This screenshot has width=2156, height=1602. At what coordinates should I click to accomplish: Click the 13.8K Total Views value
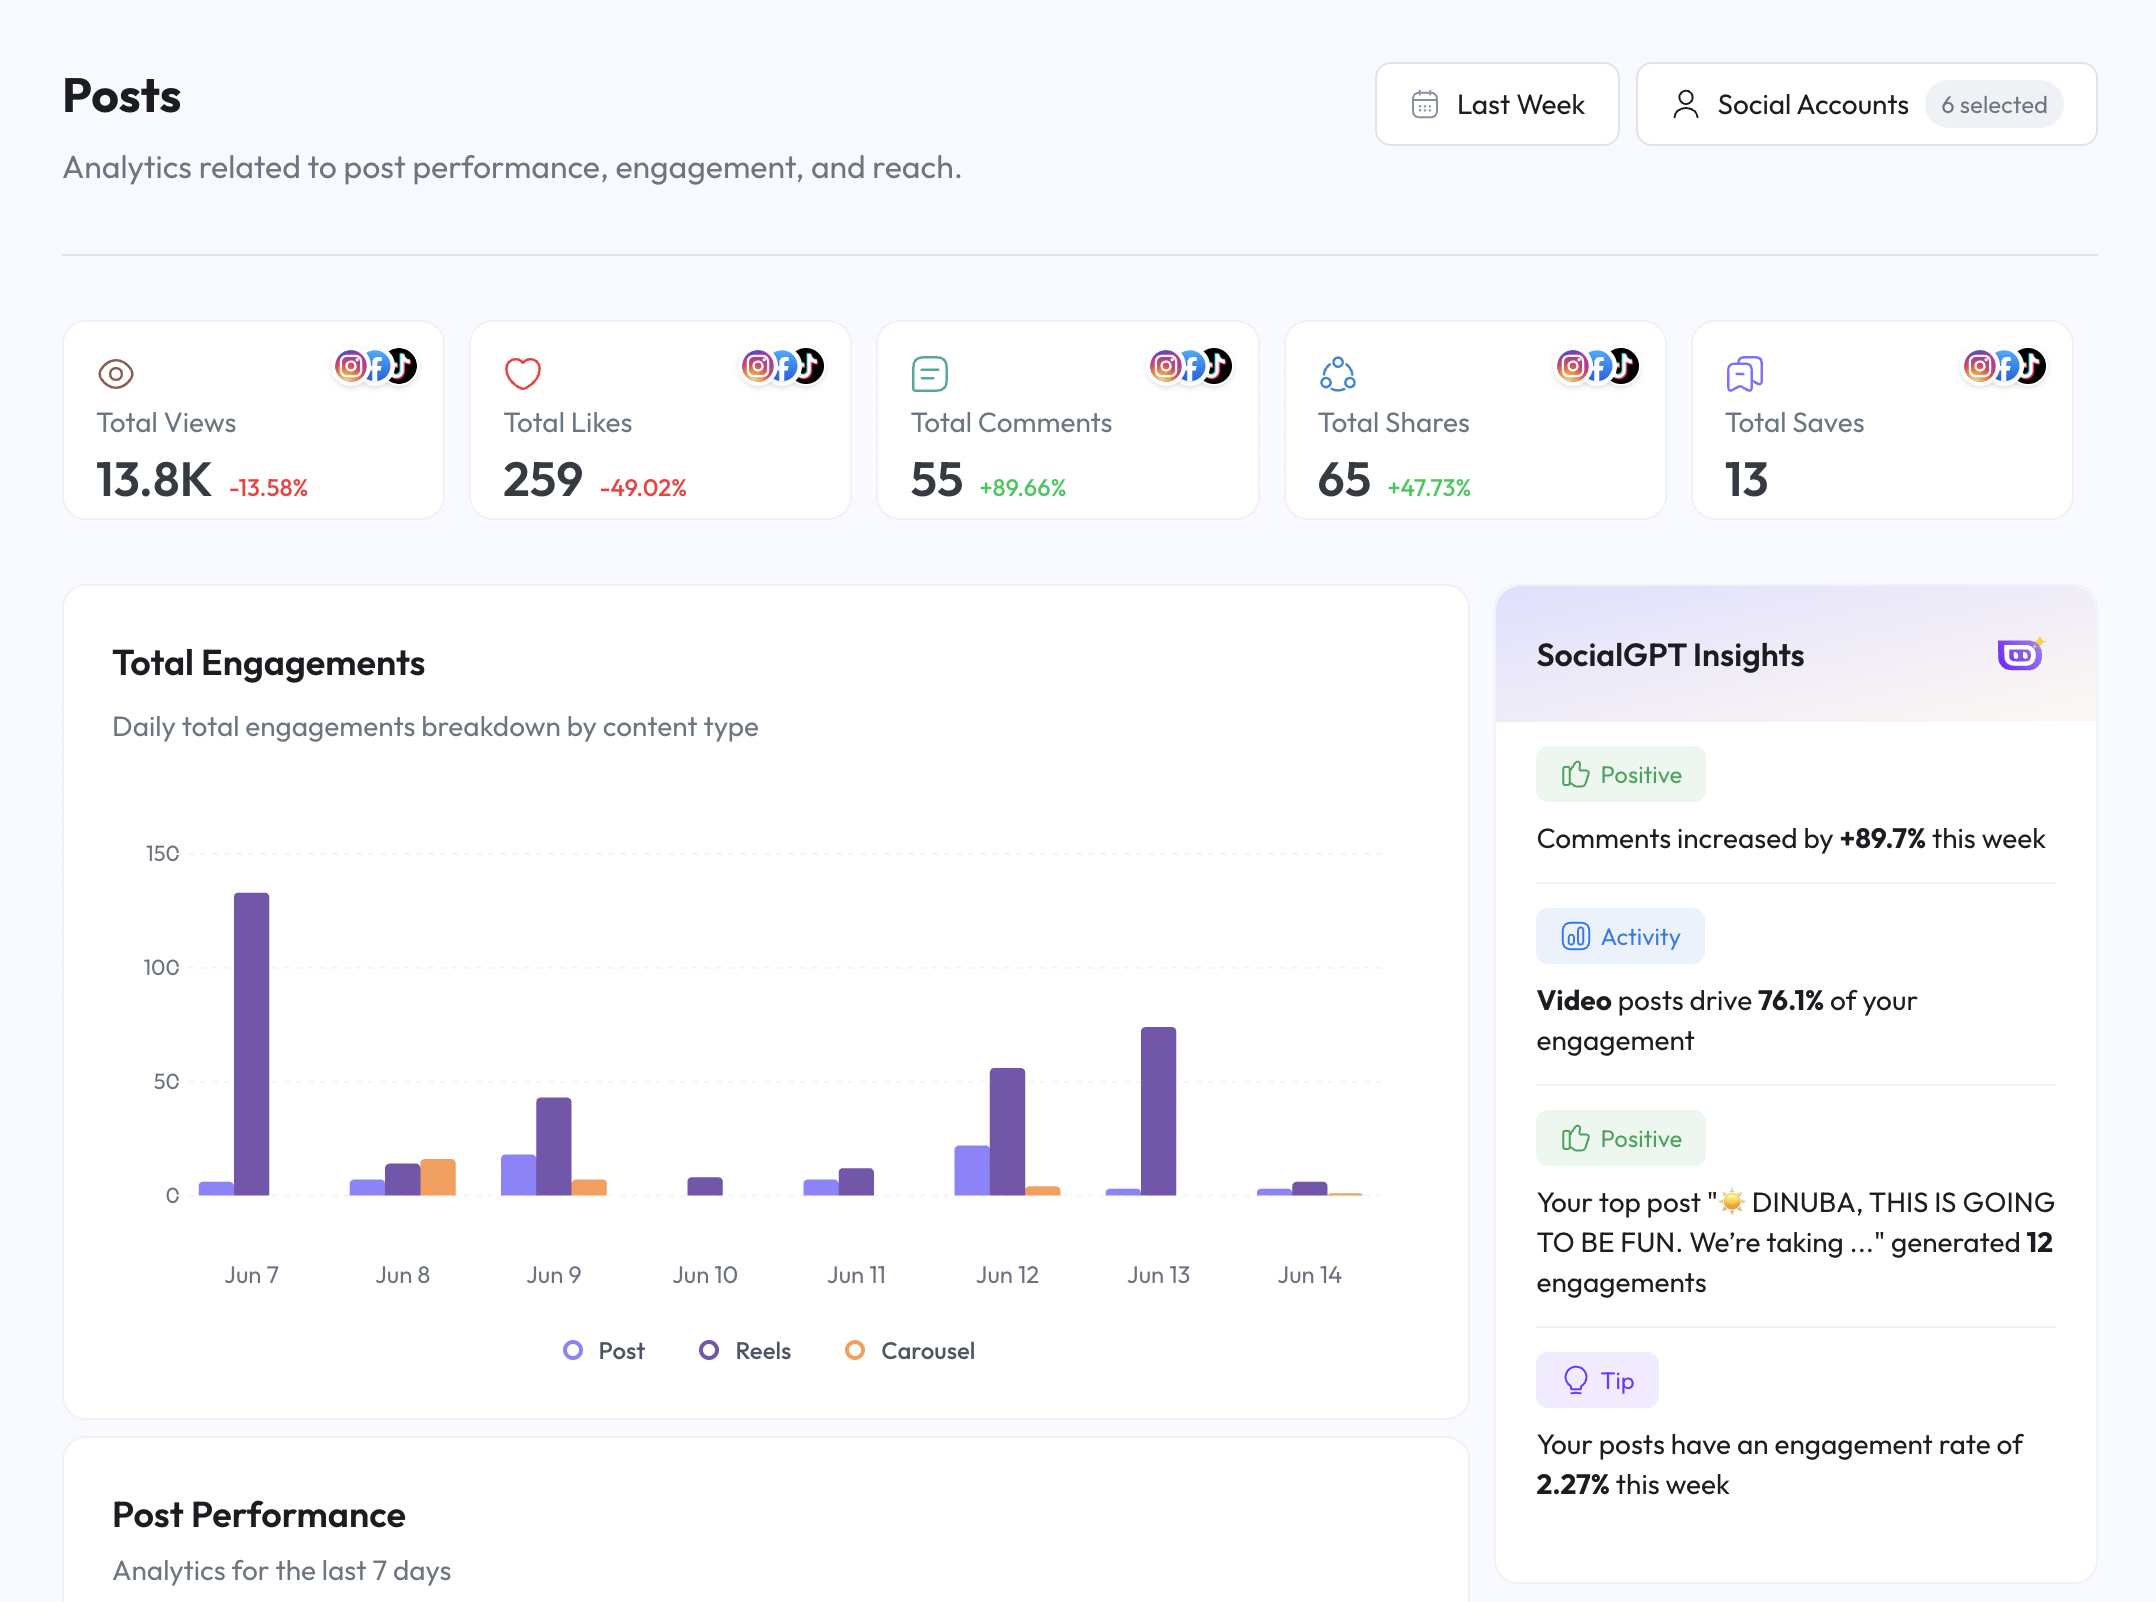[x=154, y=480]
